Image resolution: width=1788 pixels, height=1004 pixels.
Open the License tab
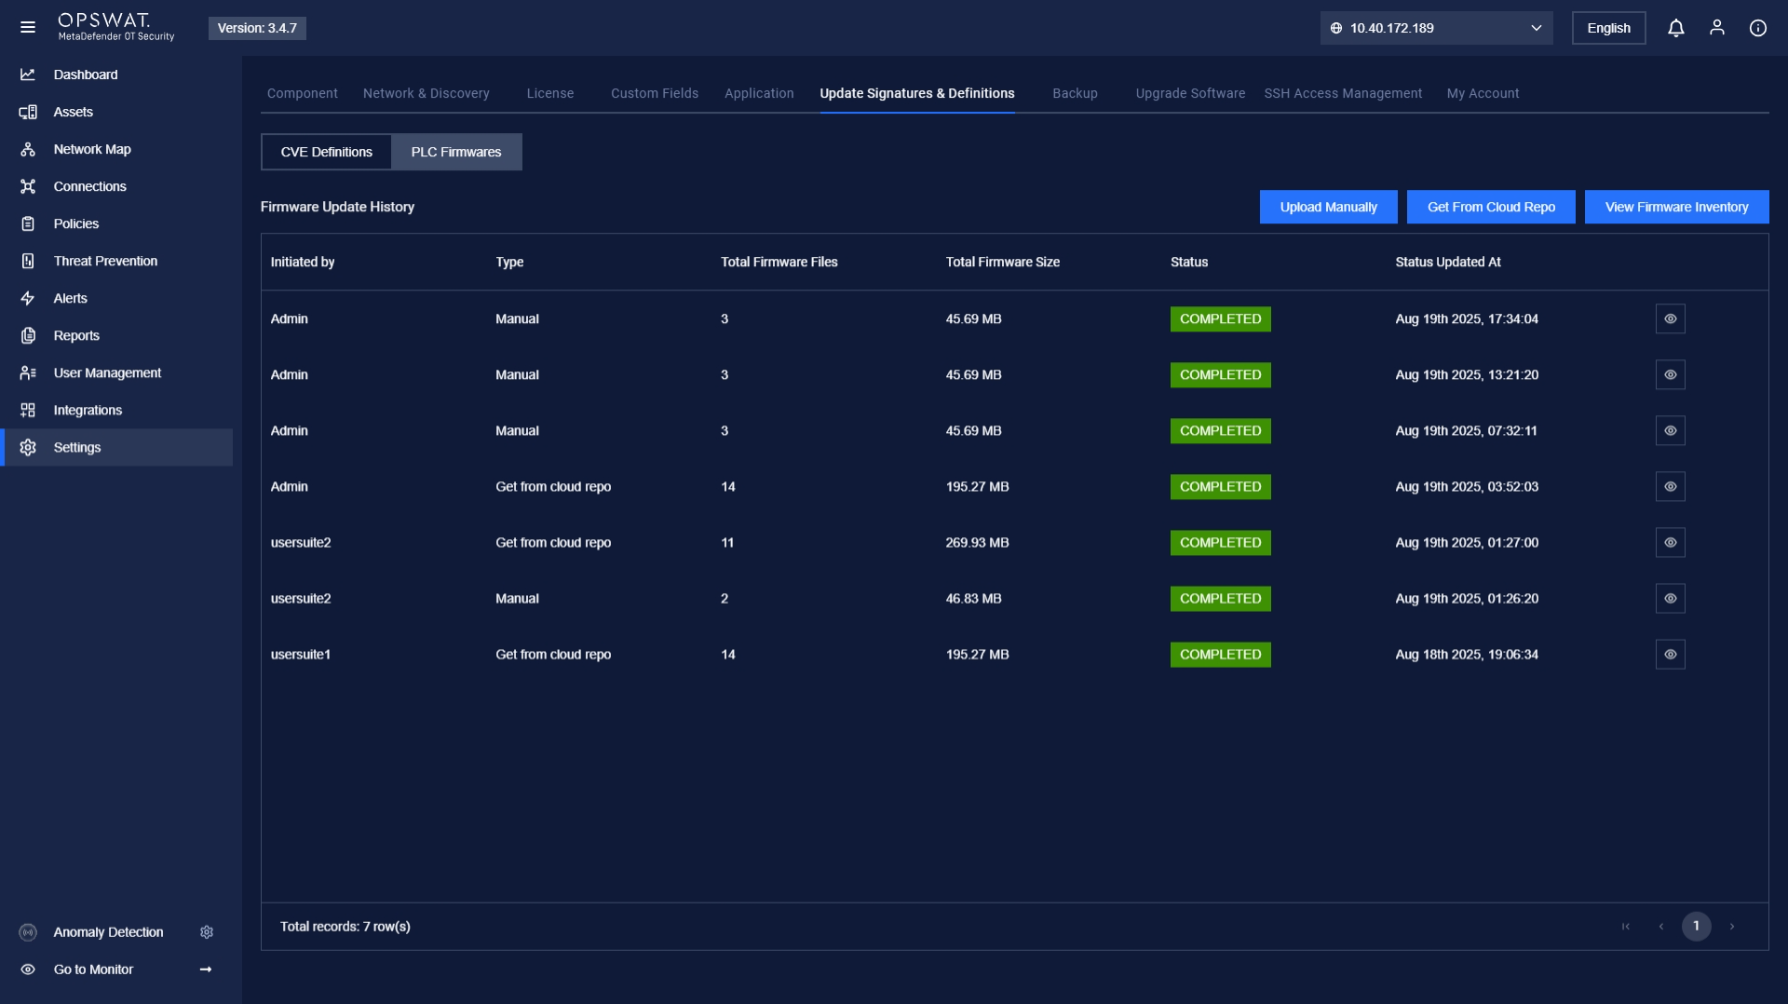(x=550, y=93)
